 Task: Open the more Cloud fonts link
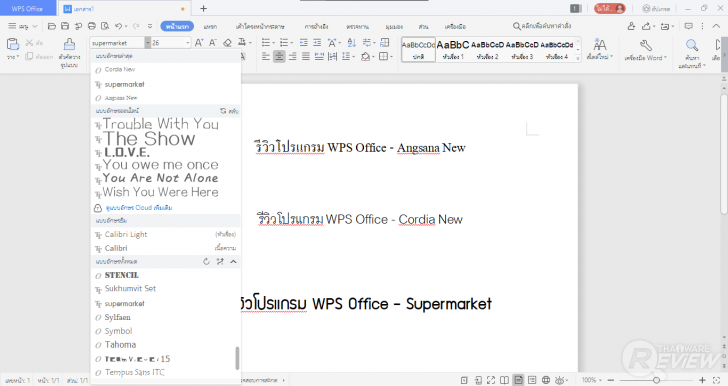139,208
